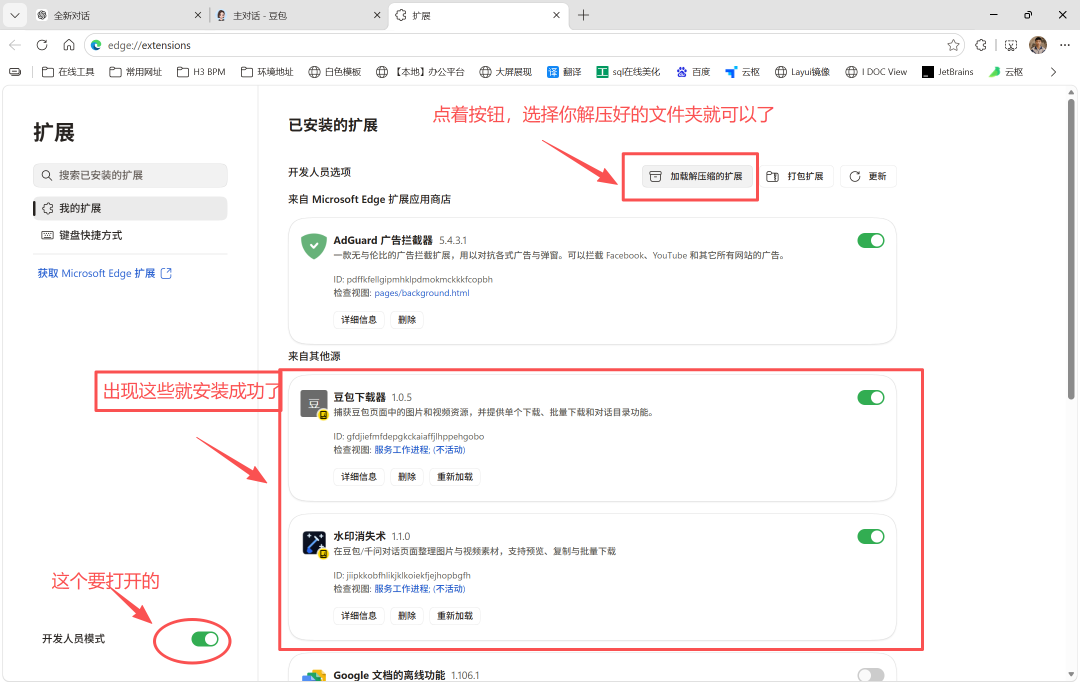Disable the 水印消失术 toggle
Screen dimensions: 1080x684
coord(871,537)
